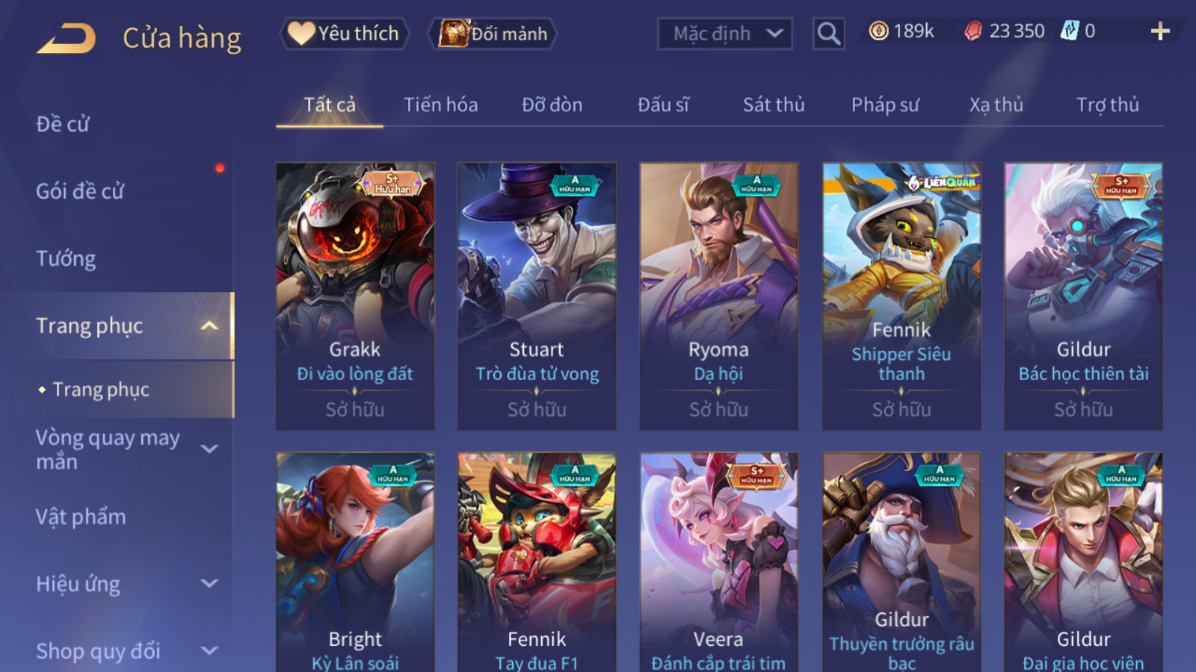Select the Sát thủ tab
The image size is (1196, 672).
(x=773, y=104)
